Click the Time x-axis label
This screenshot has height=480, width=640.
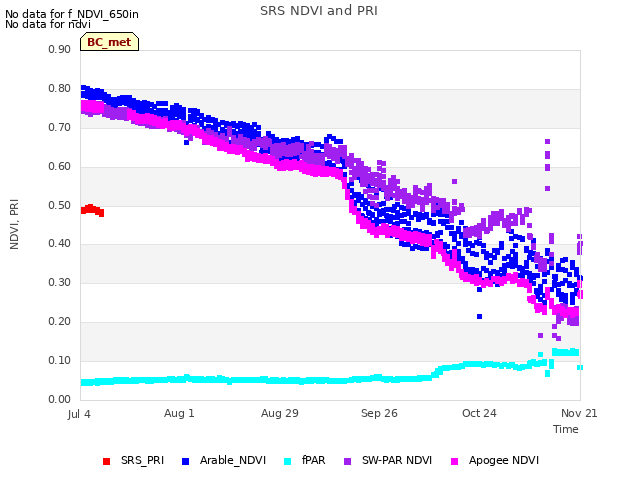[x=566, y=429]
